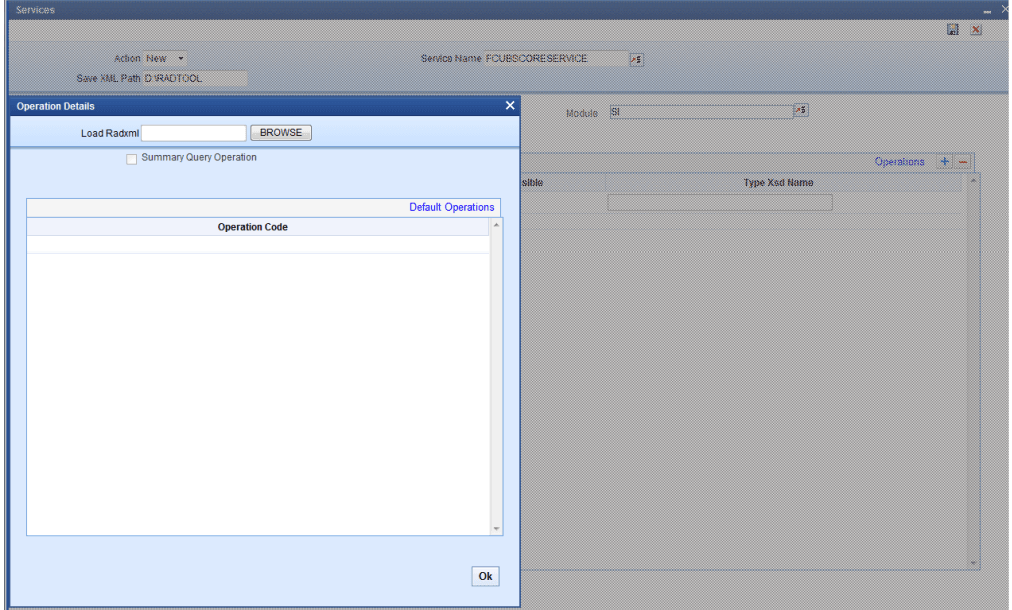Click the Service Name field FCUBSCORESERVICE
The image size is (1012, 610).
[556, 58]
